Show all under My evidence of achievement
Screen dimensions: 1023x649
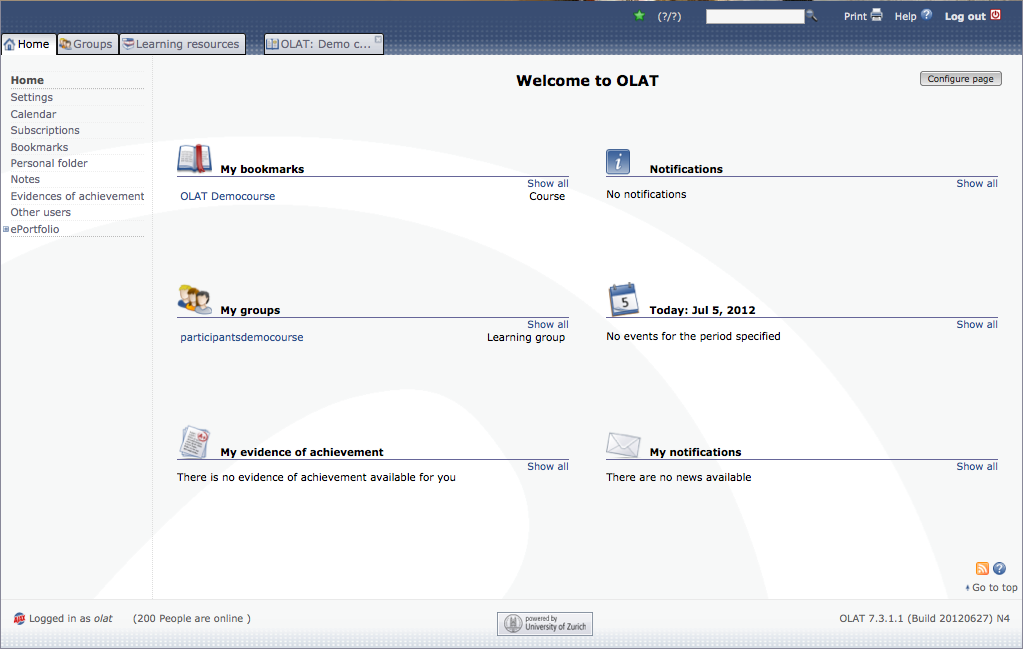click(x=548, y=466)
